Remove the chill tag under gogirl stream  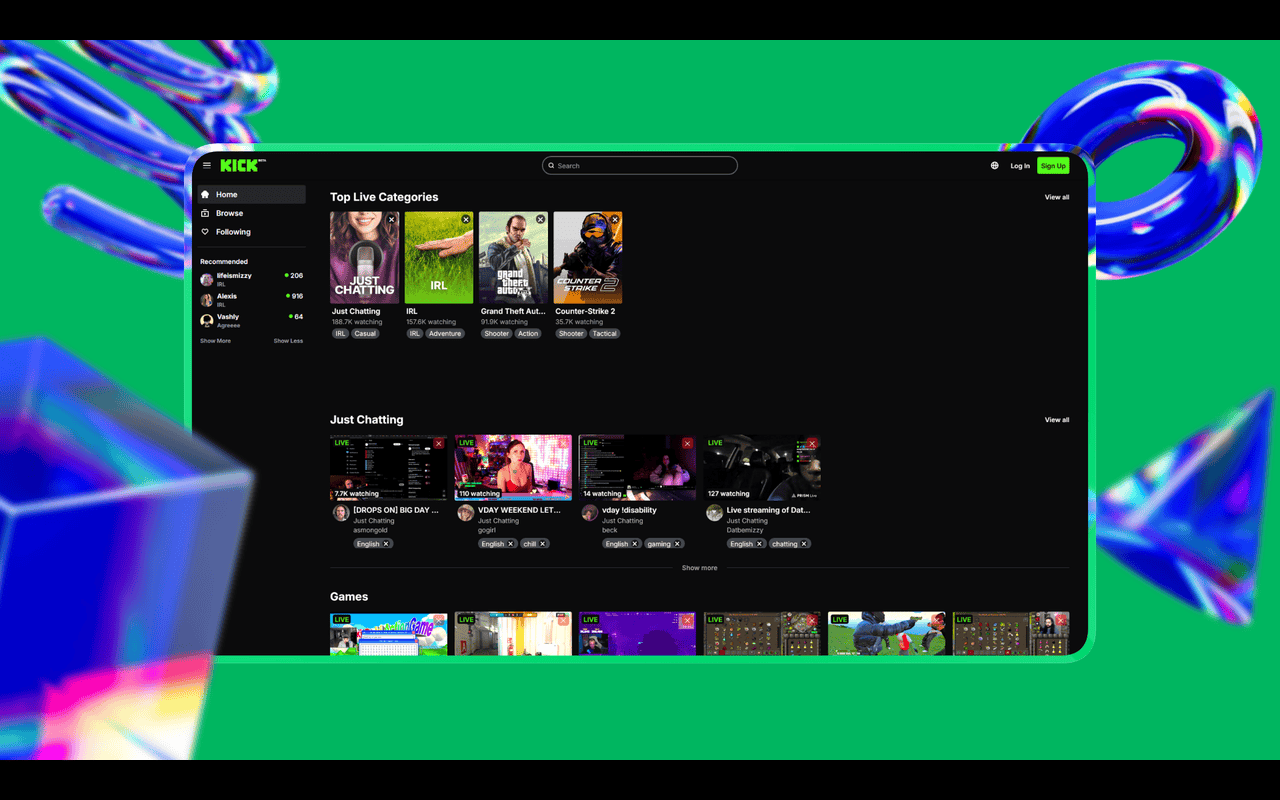tap(543, 544)
